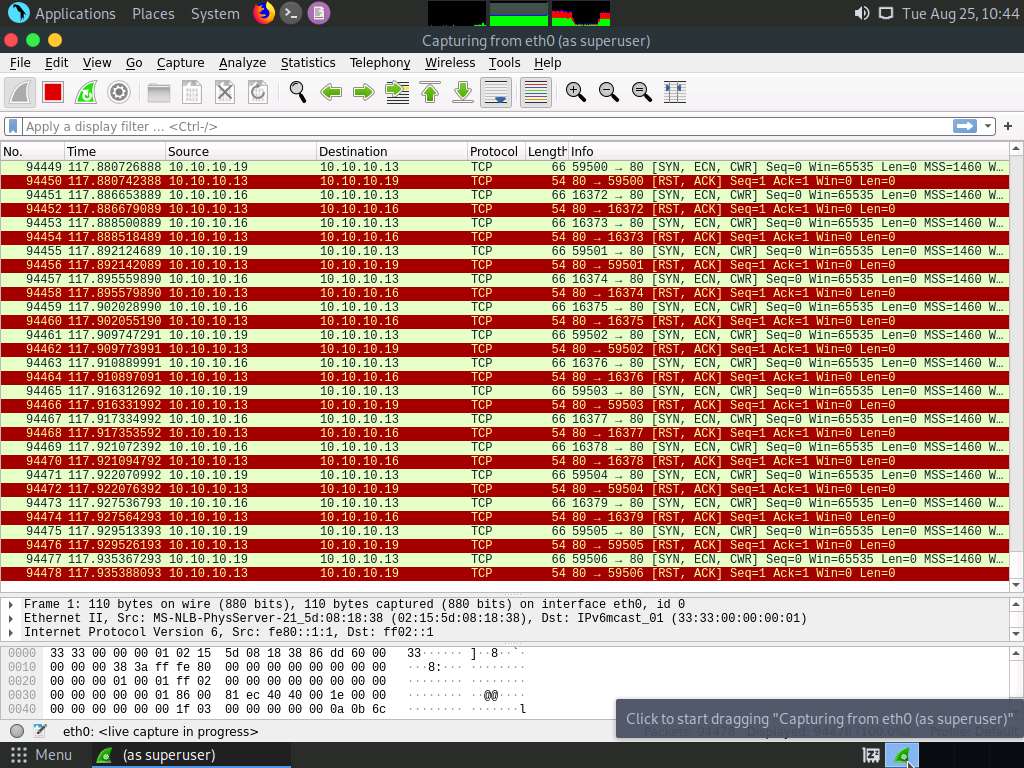Click the open capture file folder icon
The height and width of the screenshot is (768, 1024).
pyautogui.click(x=159, y=92)
